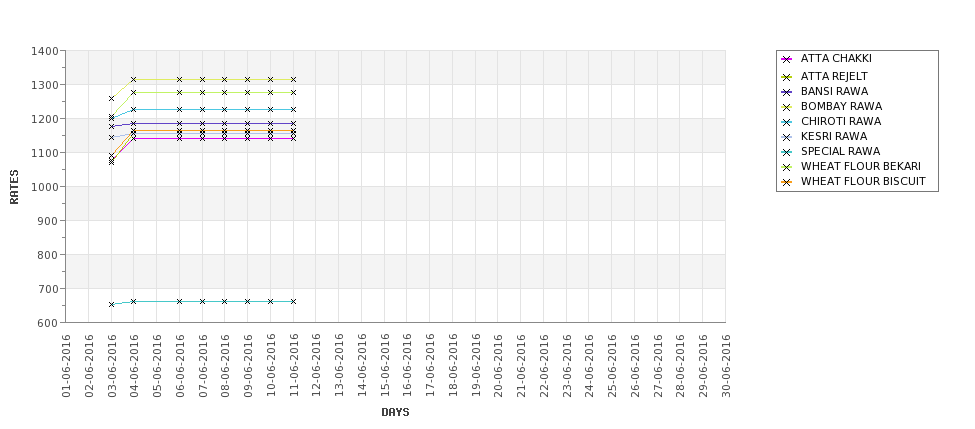Screen dimensions: 975x429
Task: Click the RATES y-axis title
Action: [x=14, y=187]
